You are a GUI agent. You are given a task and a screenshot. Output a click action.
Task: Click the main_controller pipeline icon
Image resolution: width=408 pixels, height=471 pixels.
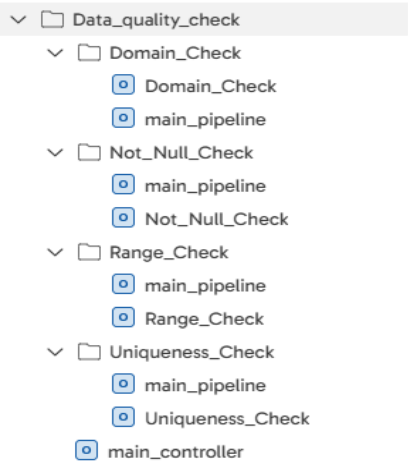pos(86,450)
